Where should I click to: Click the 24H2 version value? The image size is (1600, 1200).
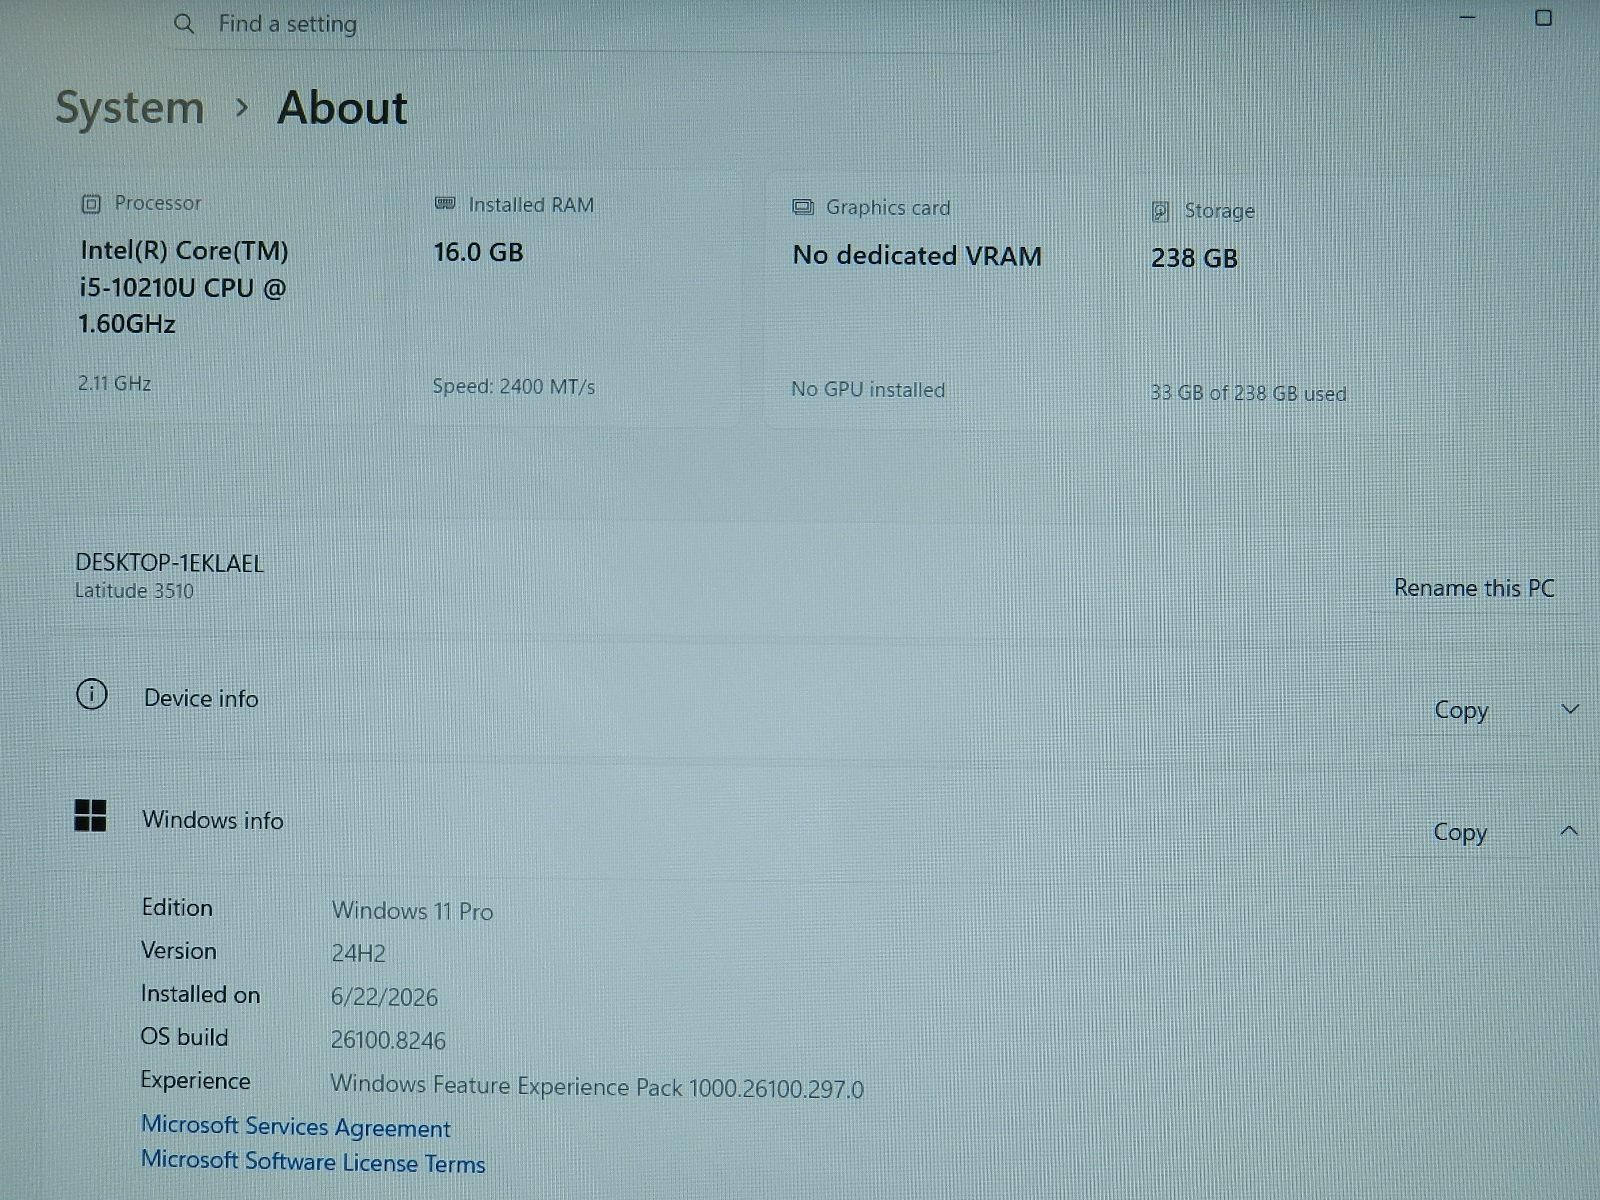pyautogui.click(x=359, y=954)
